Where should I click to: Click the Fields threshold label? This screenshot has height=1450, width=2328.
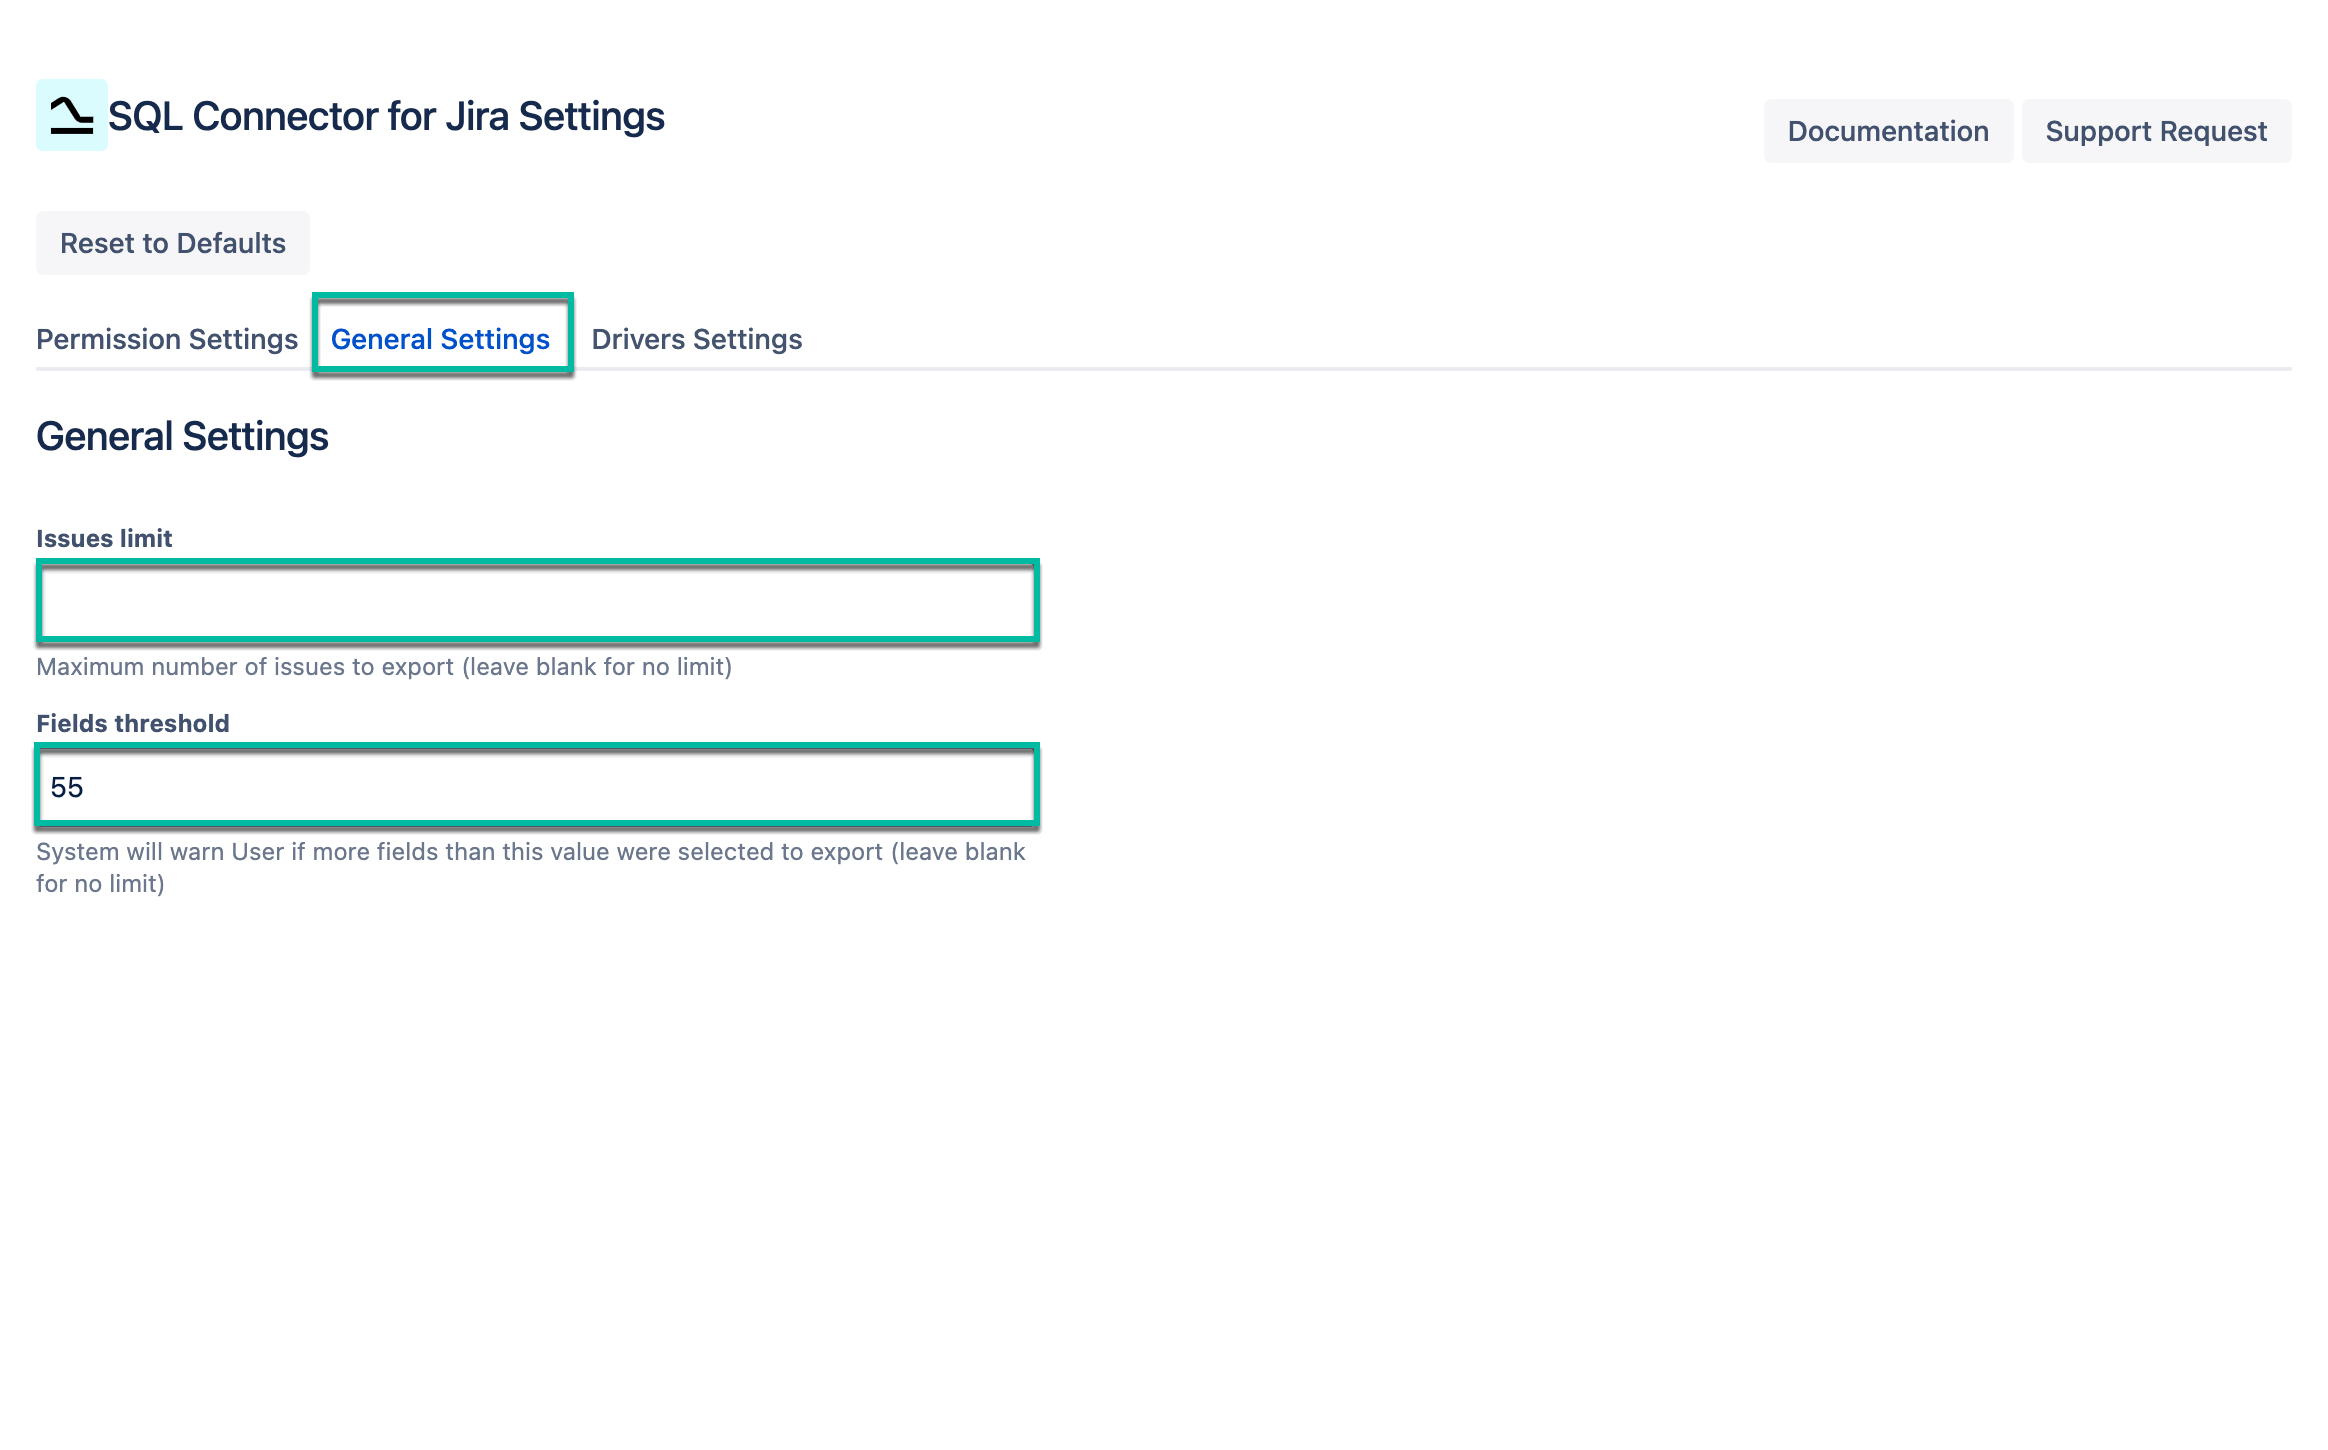coord(132,723)
